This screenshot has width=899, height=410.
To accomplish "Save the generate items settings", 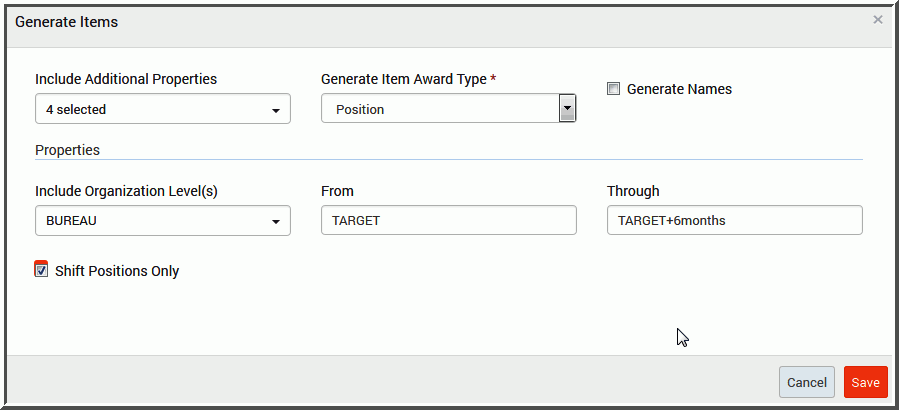I will [865, 382].
